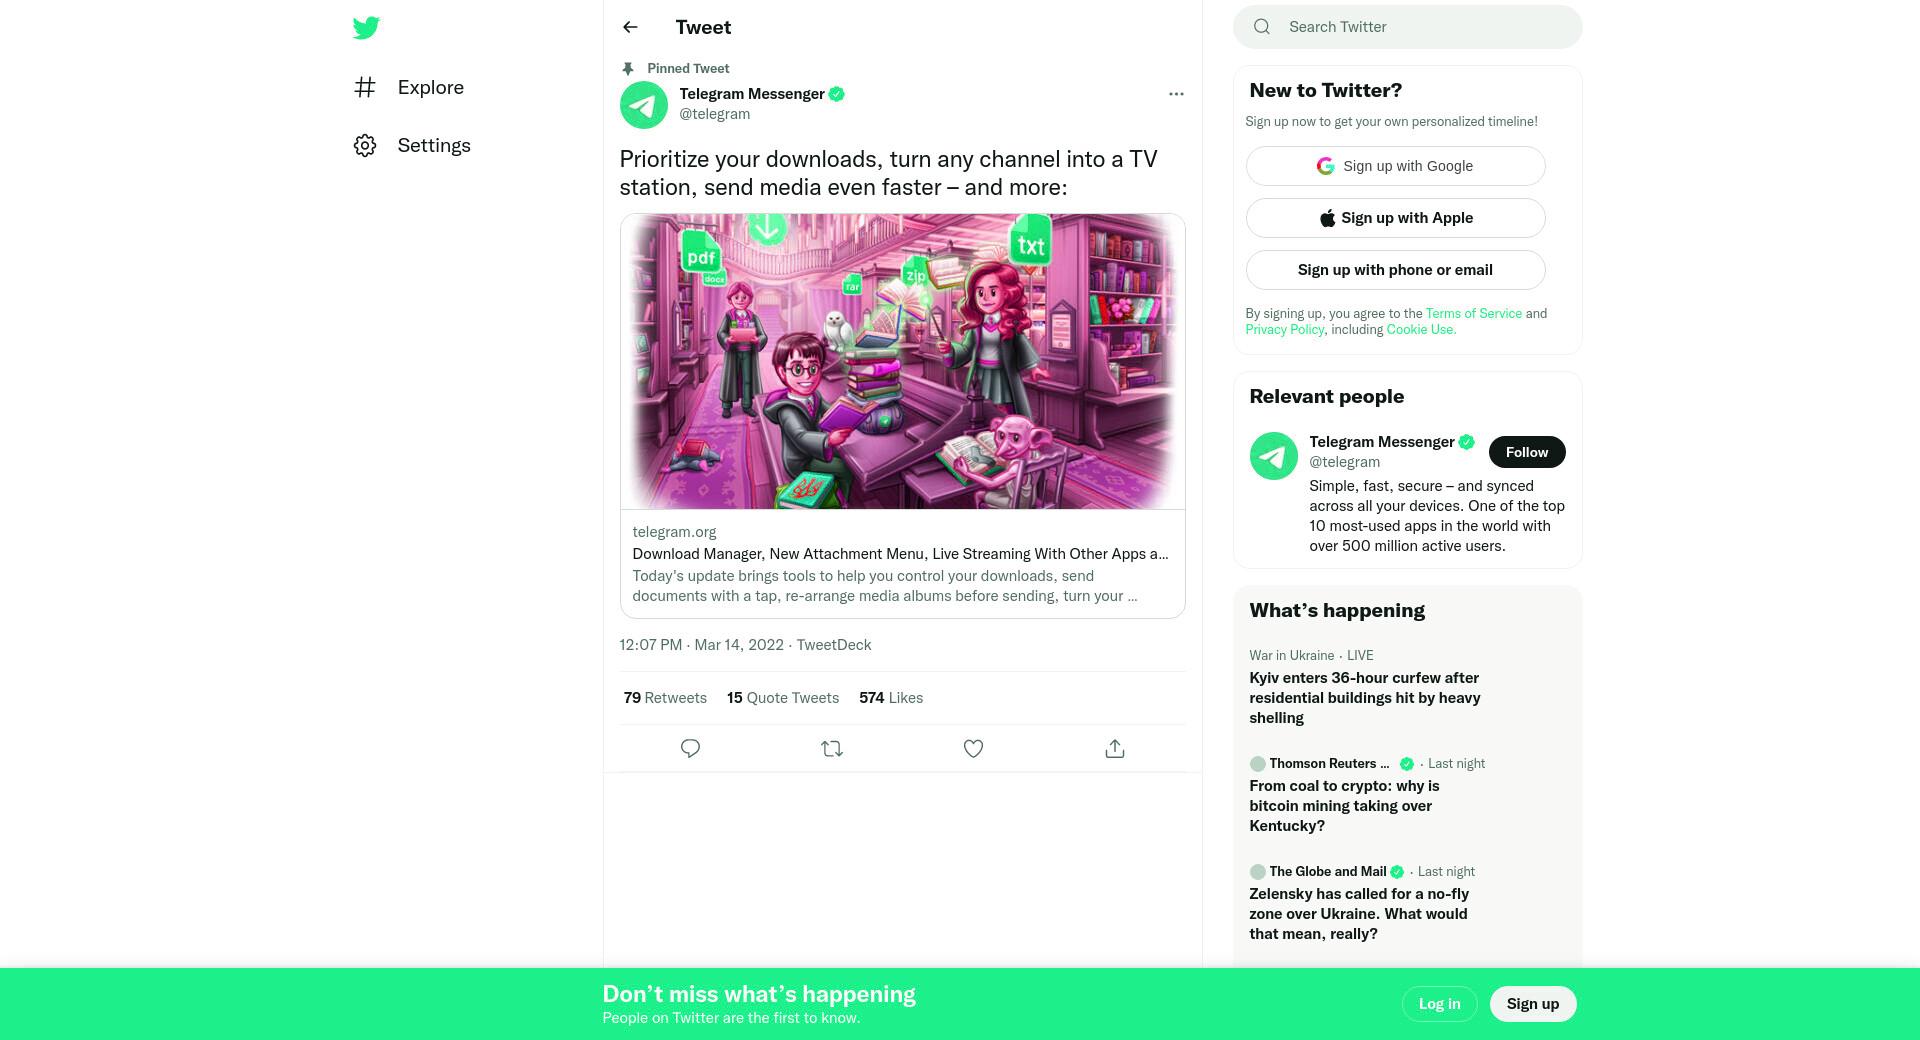1920x1040 pixels.
Task: Open the Kyiv curfew trending story
Action: point(1365,698)
